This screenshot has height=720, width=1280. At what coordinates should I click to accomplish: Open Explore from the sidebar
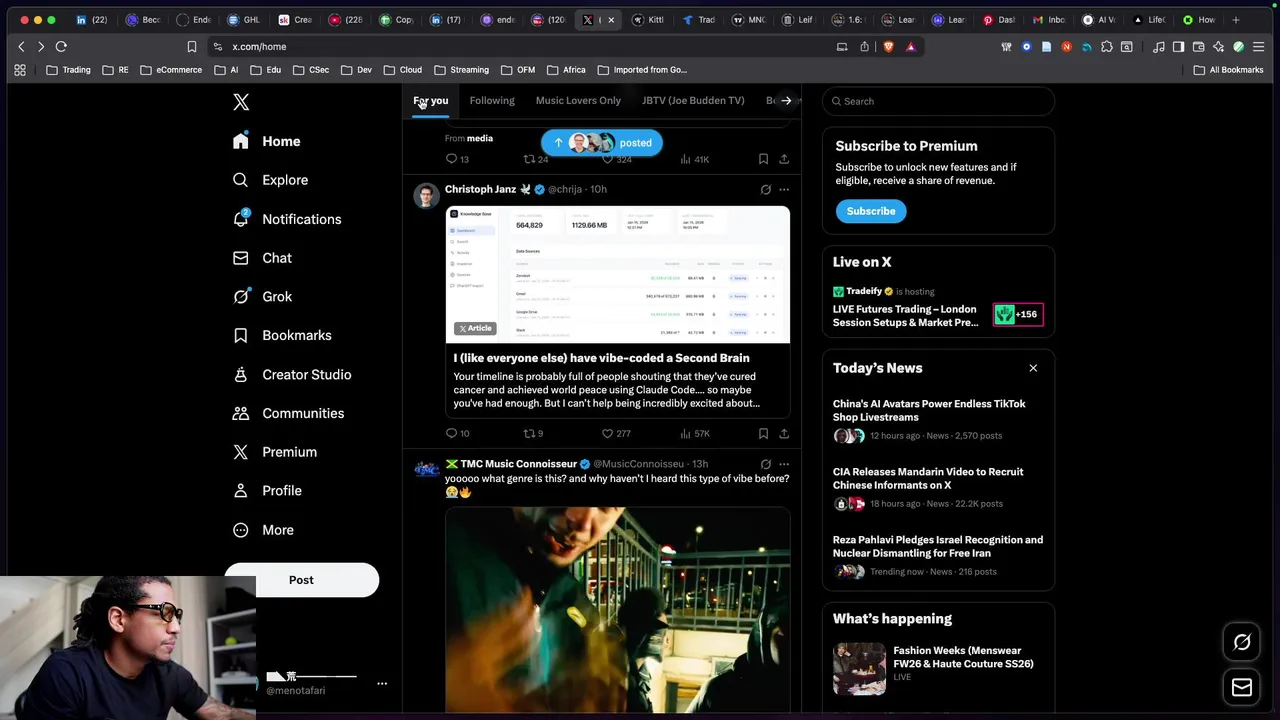[270, 180]
